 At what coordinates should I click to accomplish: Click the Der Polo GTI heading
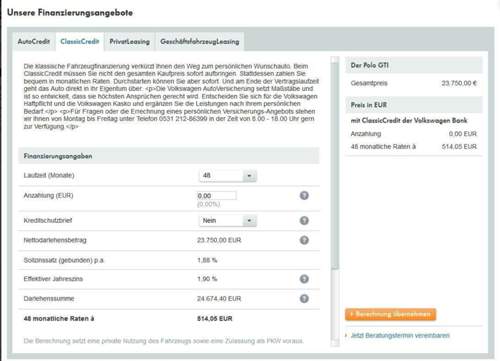click(370, 65)
